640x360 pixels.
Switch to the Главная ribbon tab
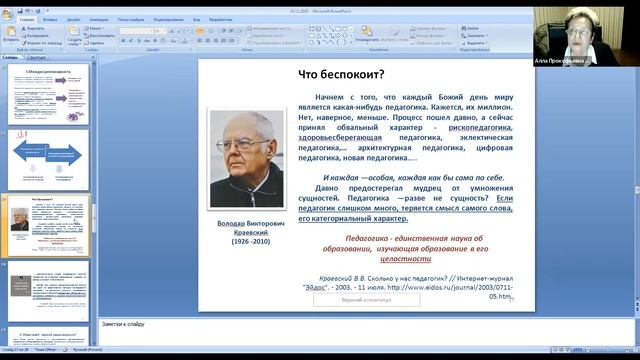click(x=27, y=20)
